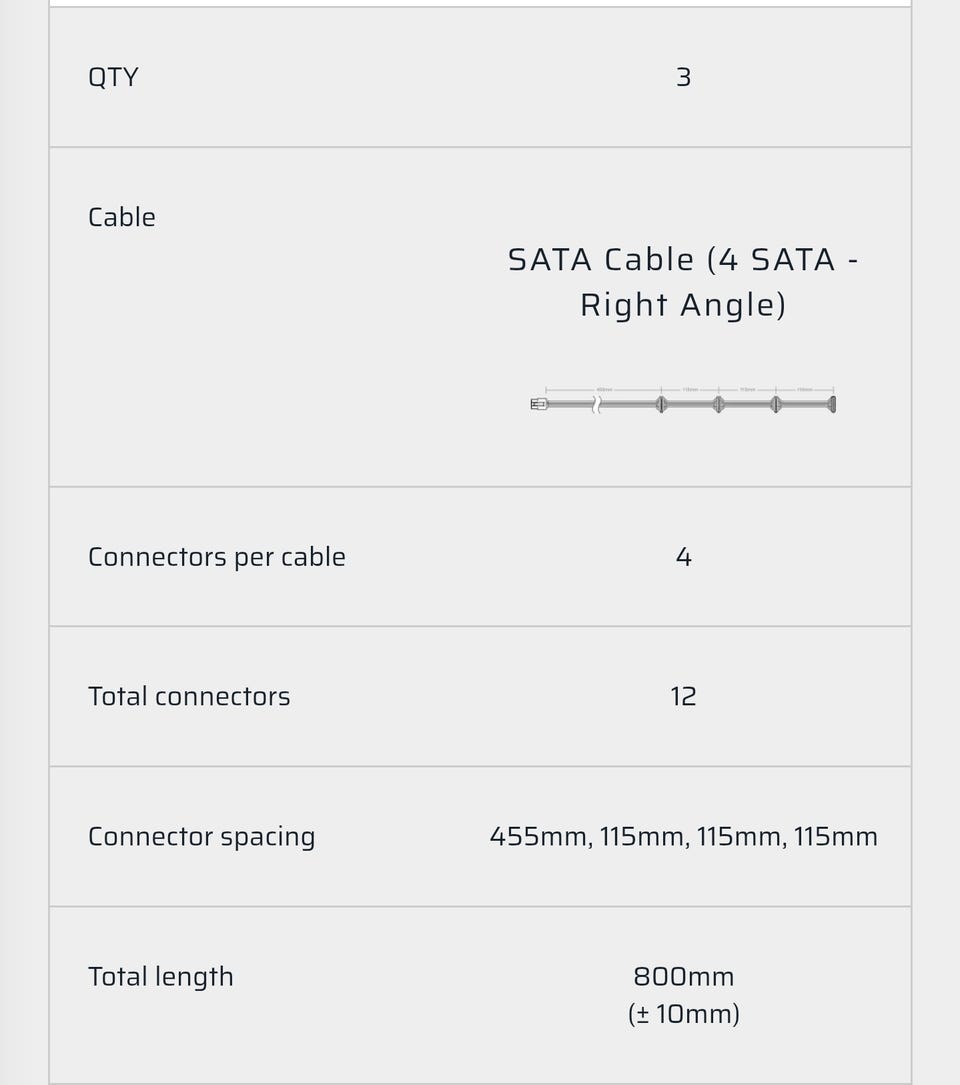Click the end SATA connector on diagram
Screen dimensions: 960x1085
click(x=832, y=404)
